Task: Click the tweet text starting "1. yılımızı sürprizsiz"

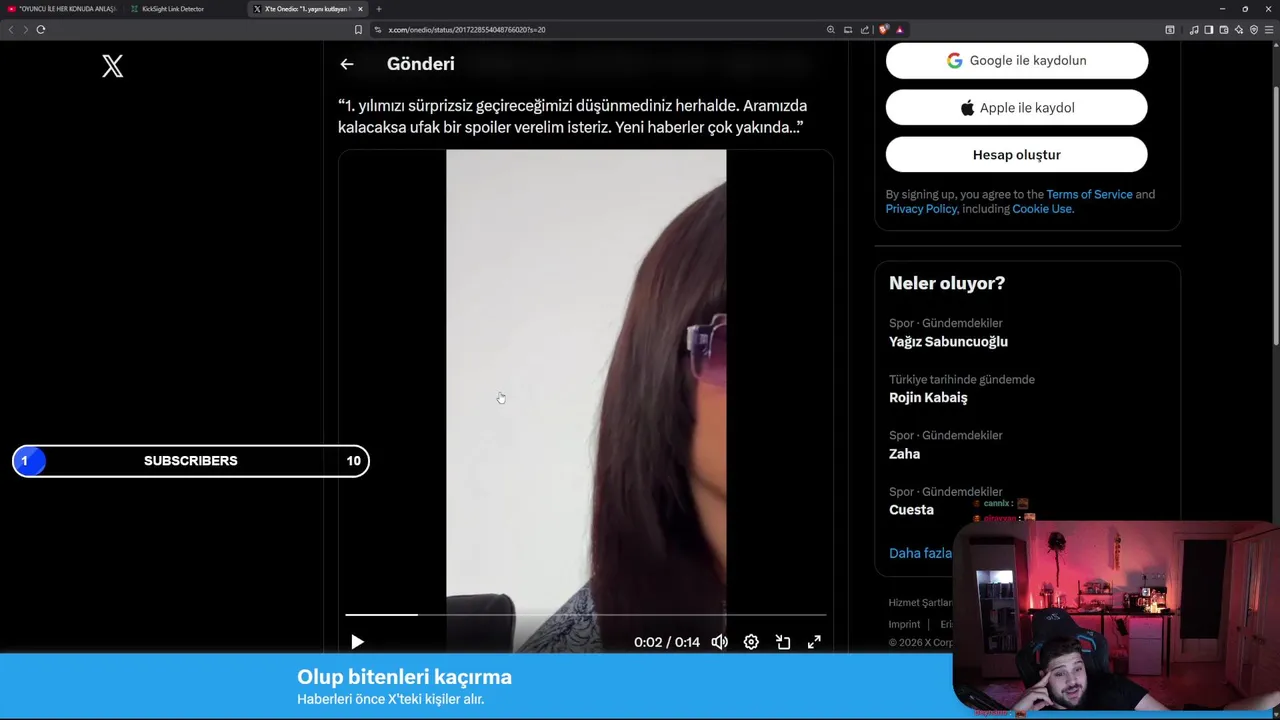Action: tap(573, 116)
